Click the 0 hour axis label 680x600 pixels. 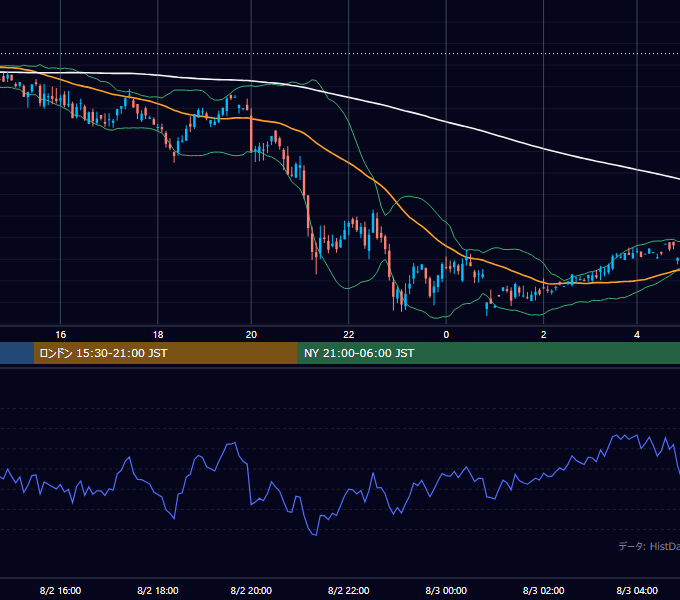[x=446, y=335]
